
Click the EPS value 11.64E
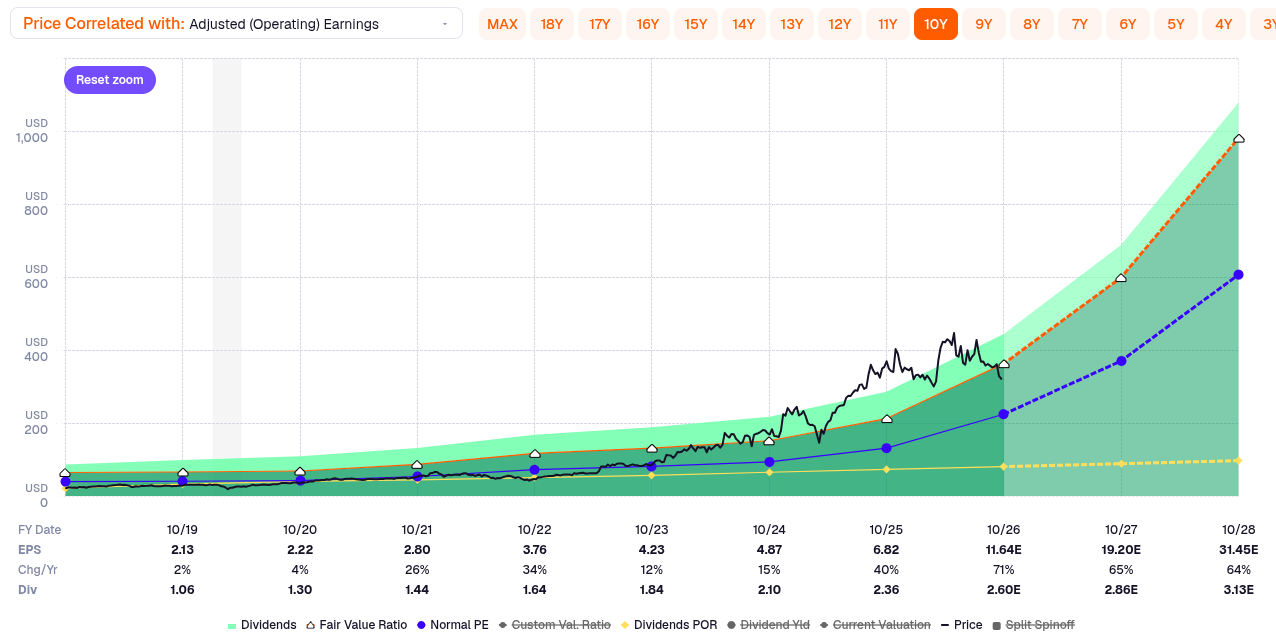1004,549
